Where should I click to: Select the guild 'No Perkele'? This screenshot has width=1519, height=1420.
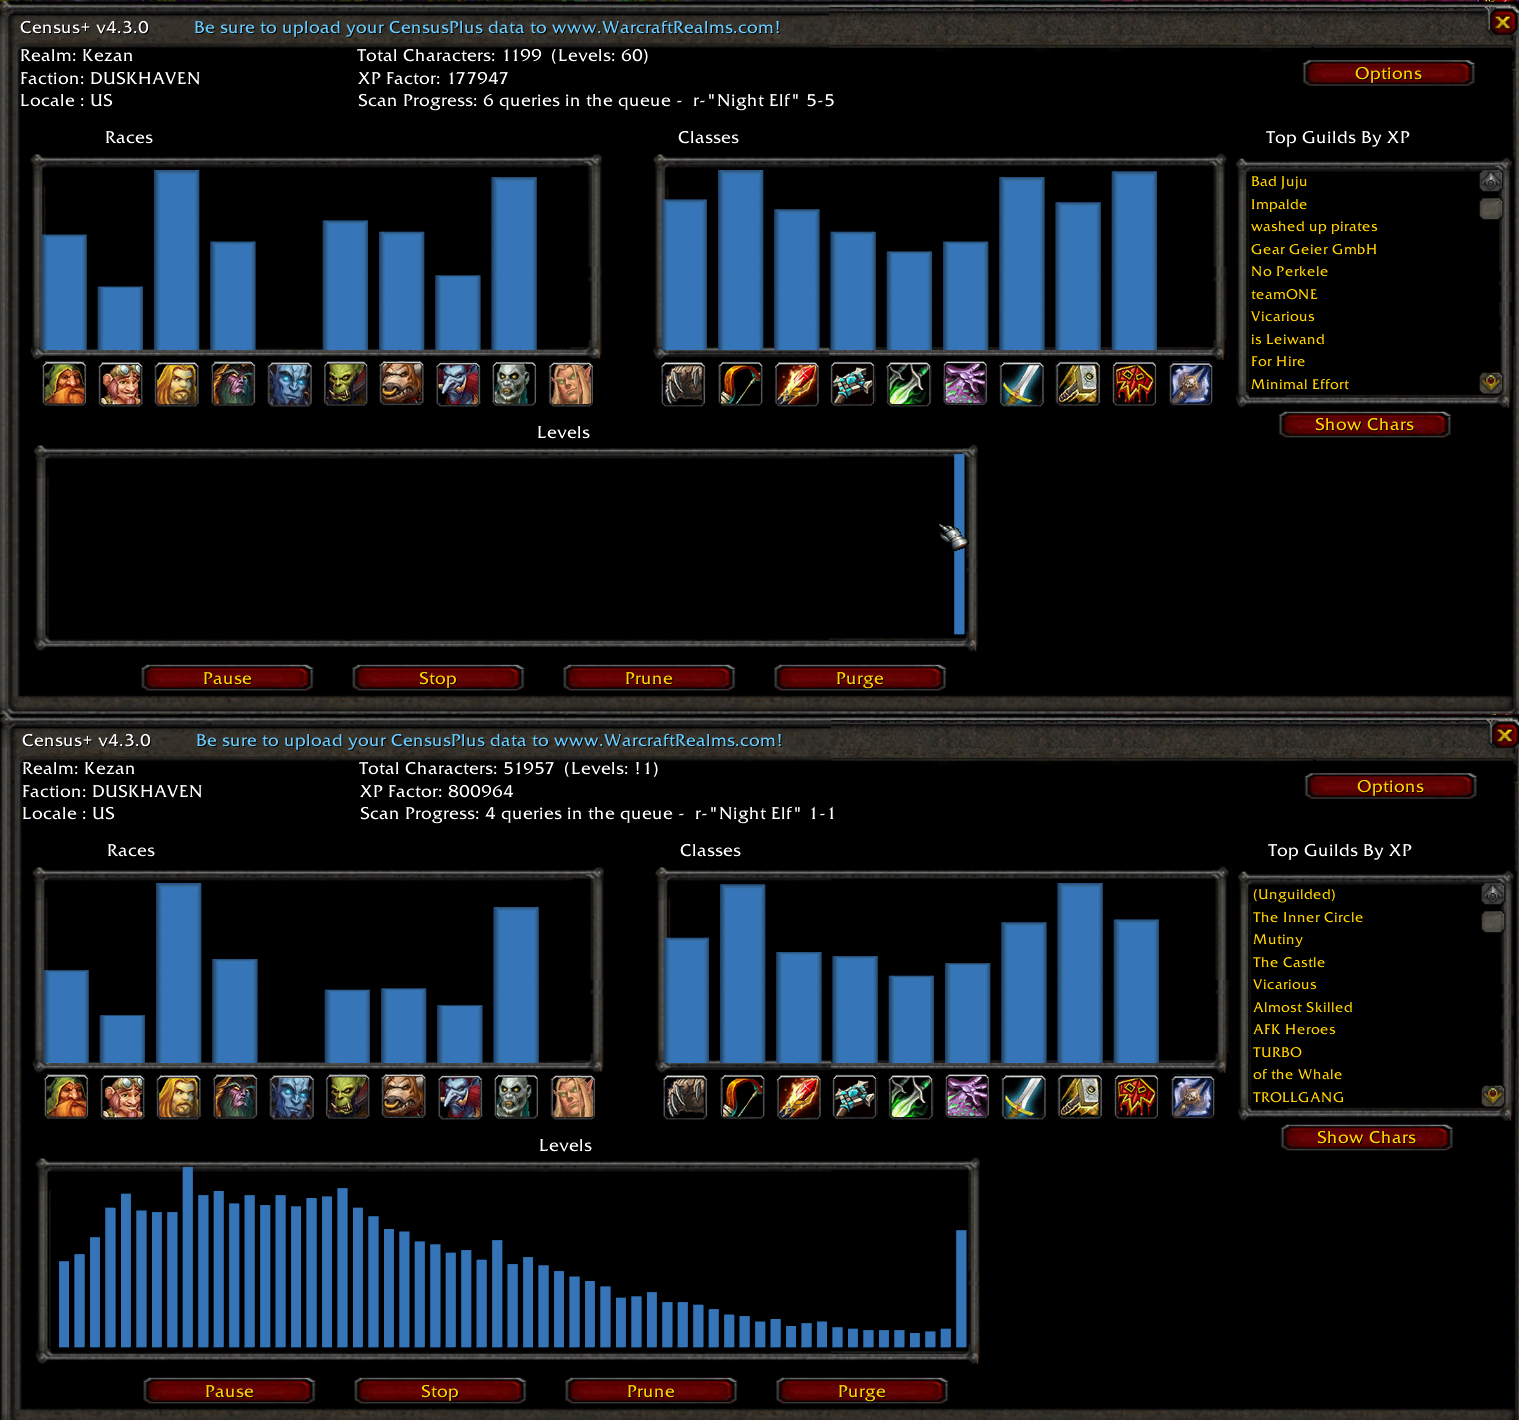click(1289, 271)
